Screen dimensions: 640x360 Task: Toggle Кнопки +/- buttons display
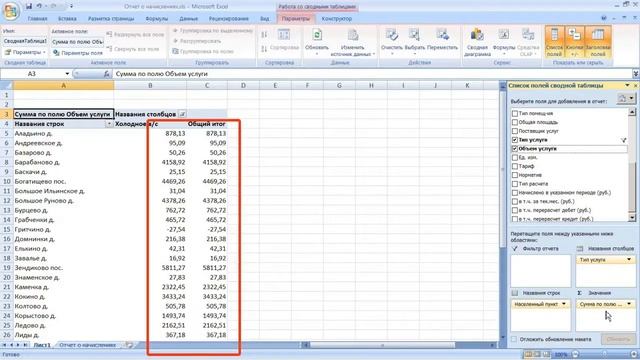(x=574, y=42)
